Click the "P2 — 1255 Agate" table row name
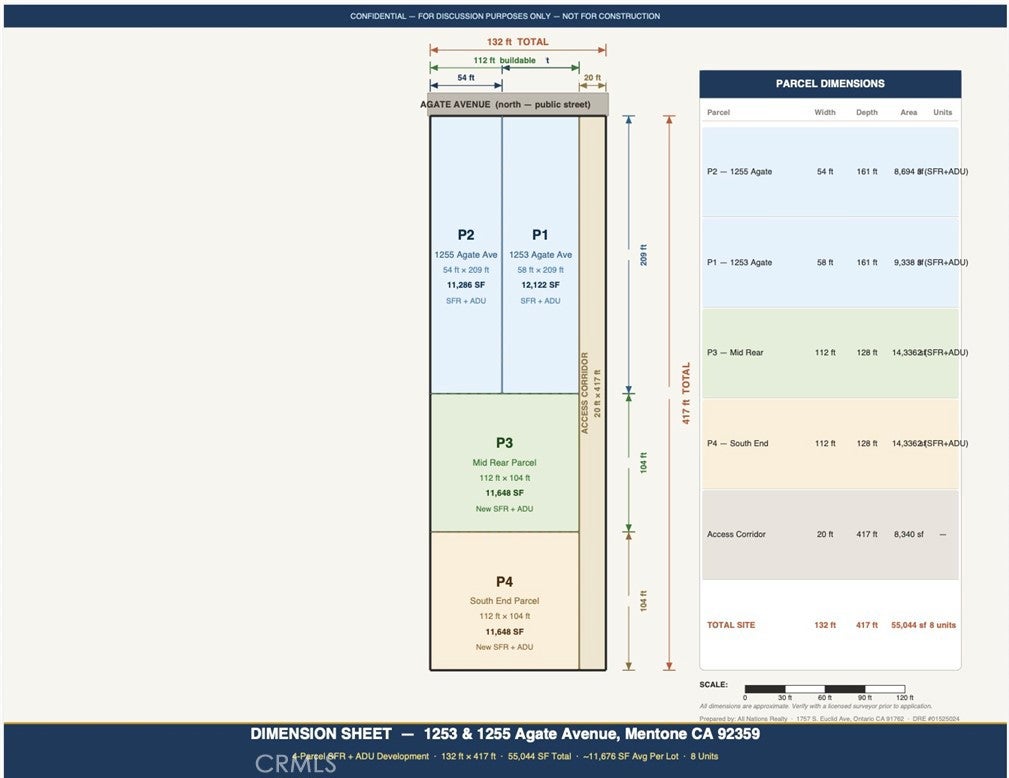Viewport: 1009px width, 778px height. point(739,172)
